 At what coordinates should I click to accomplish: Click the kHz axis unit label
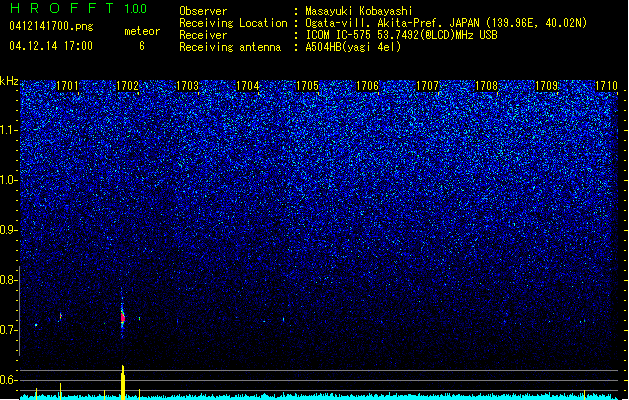9,81
